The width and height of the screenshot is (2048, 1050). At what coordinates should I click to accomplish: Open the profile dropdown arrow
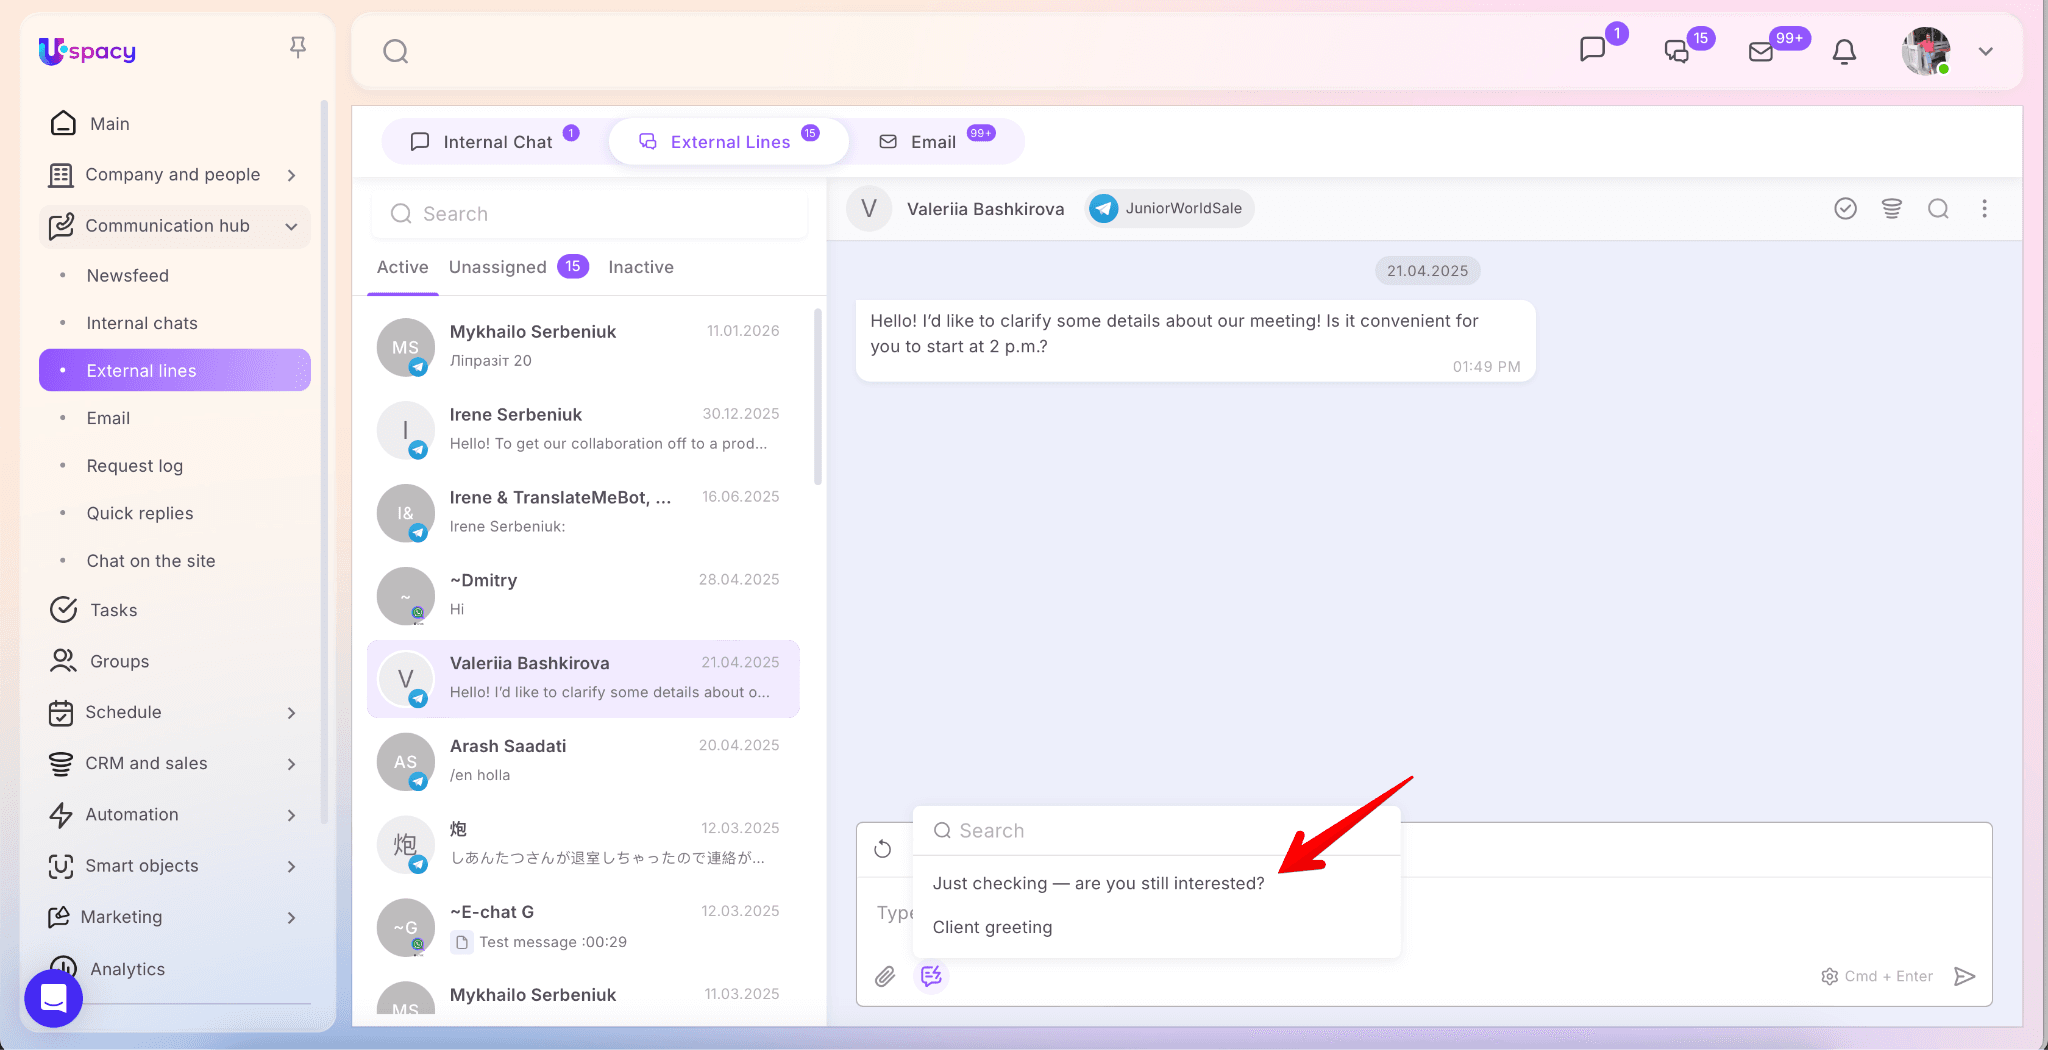pos(1985,52)
